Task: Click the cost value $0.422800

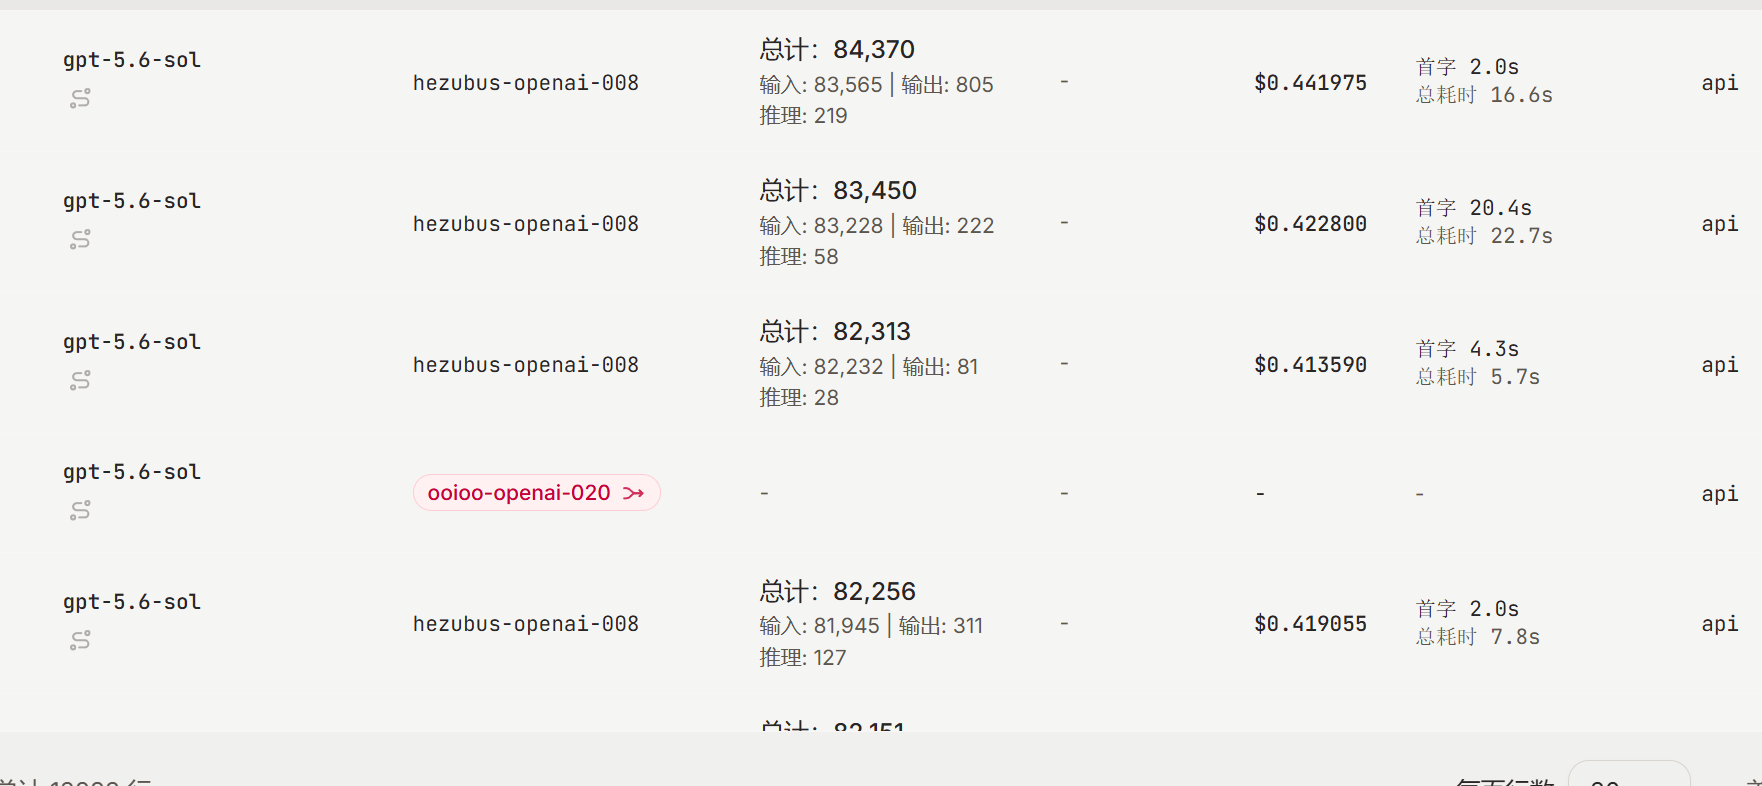Action: (1310, 224)
